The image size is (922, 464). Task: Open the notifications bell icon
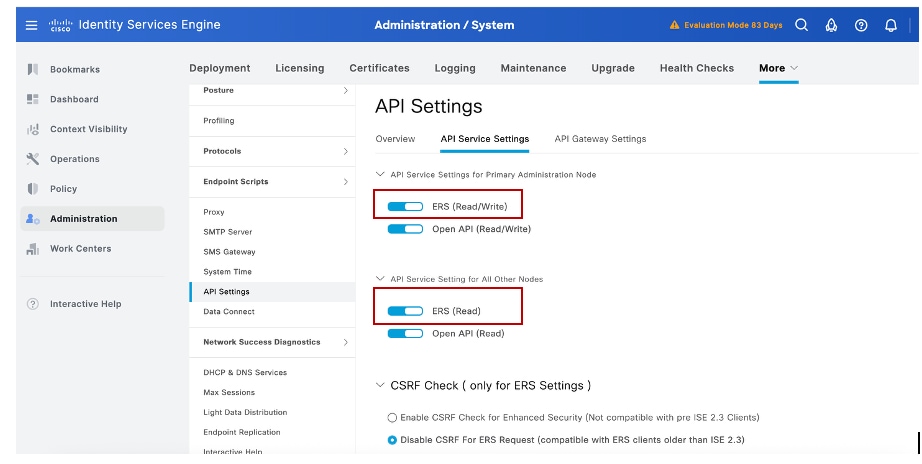point(891,25)
